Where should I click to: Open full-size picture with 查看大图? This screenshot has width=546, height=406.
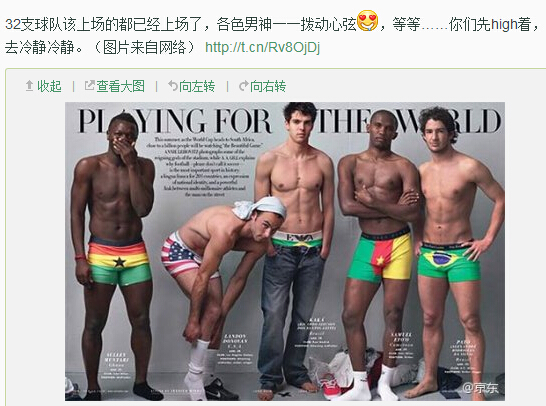click(120, 86)
